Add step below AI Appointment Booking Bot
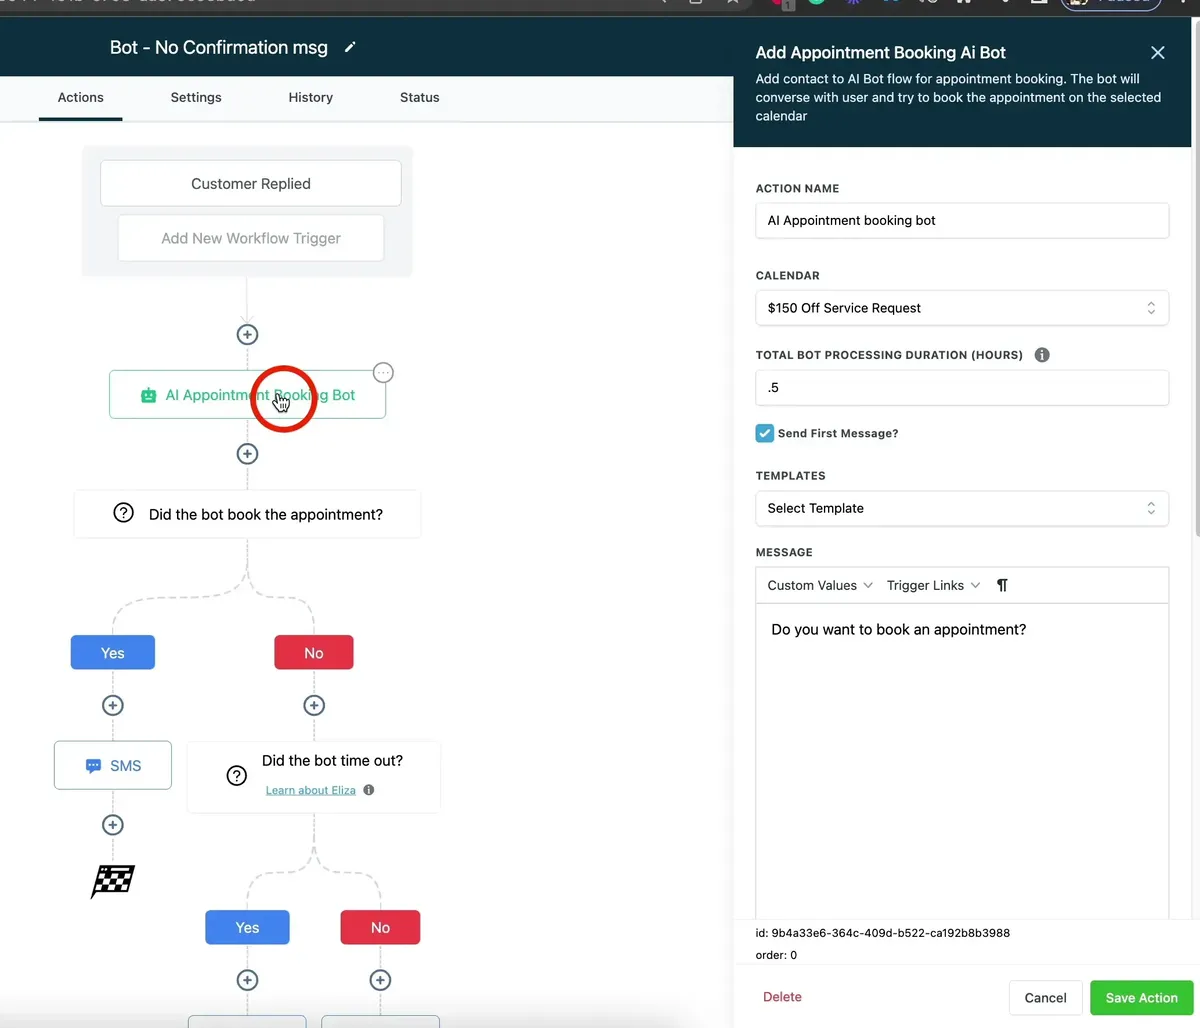The height and width of the screenshot is (1028, 1200). coord(247,454)
